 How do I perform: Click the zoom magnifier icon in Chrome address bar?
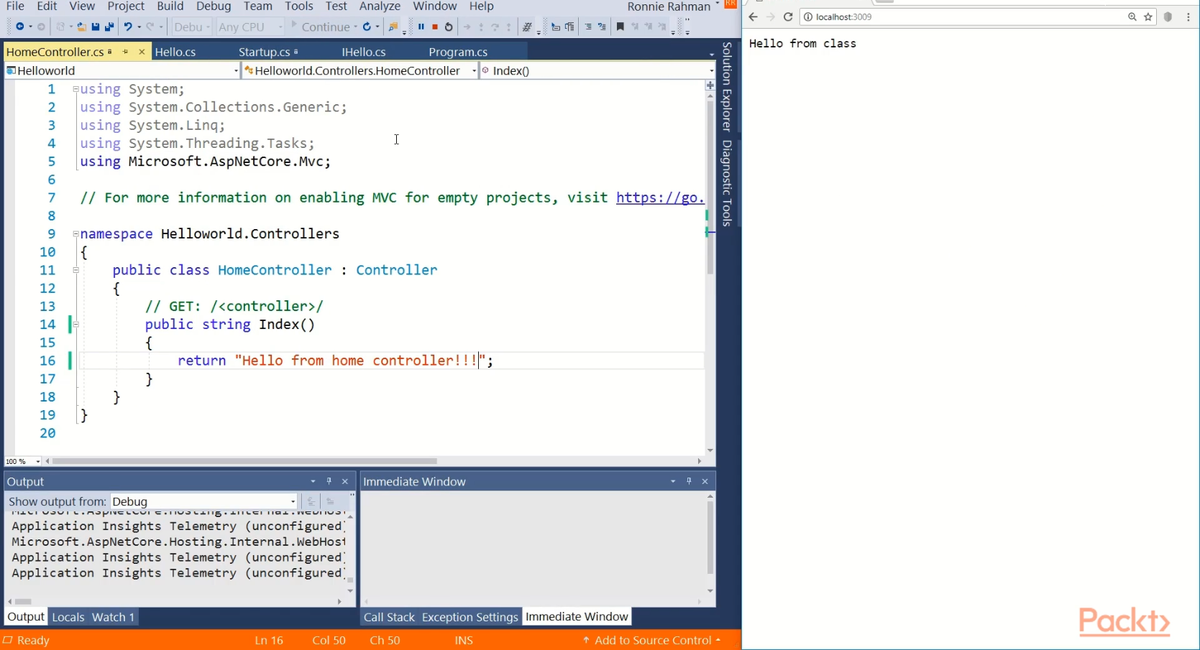pos(1132,17)
